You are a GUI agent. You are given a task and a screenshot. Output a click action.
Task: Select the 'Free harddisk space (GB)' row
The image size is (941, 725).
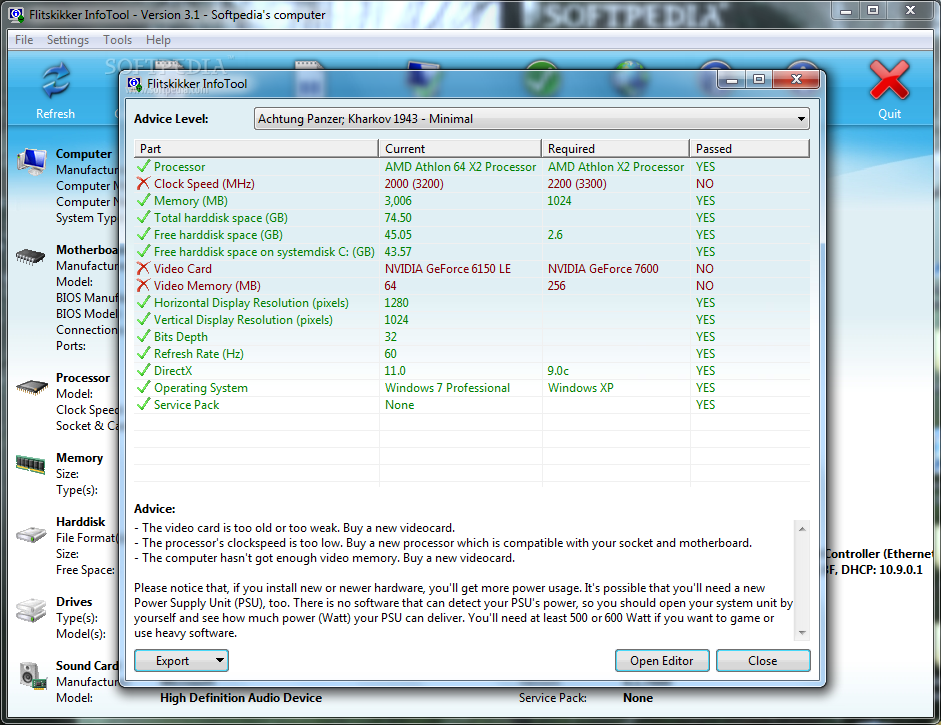pyautogui.click(x=472, y=235)
